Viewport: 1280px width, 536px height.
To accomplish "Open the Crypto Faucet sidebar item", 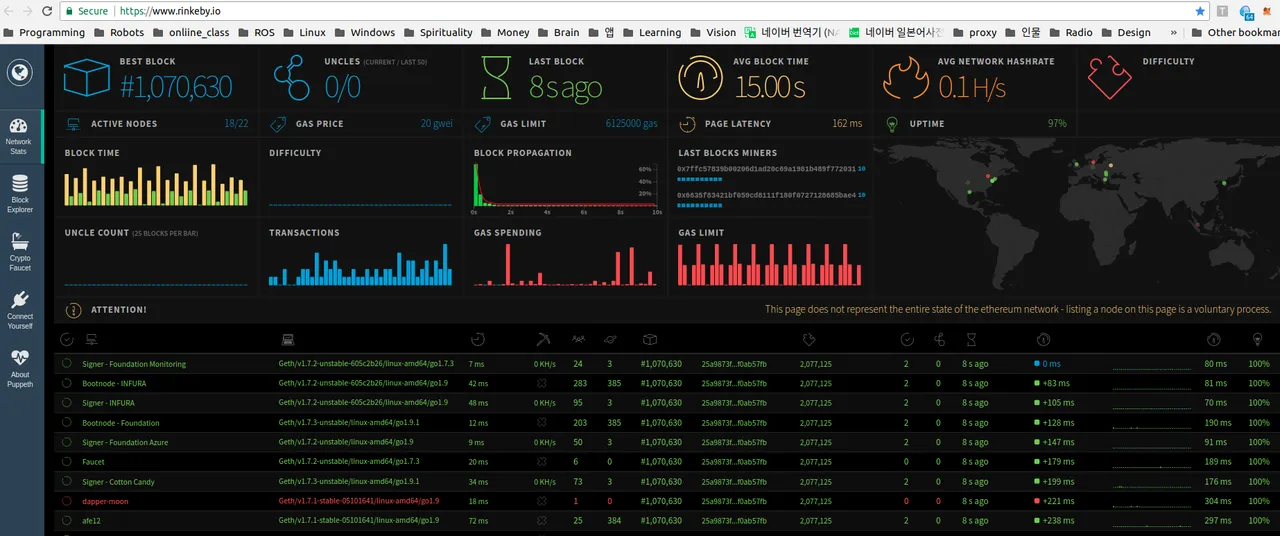I will pos(20,251).
